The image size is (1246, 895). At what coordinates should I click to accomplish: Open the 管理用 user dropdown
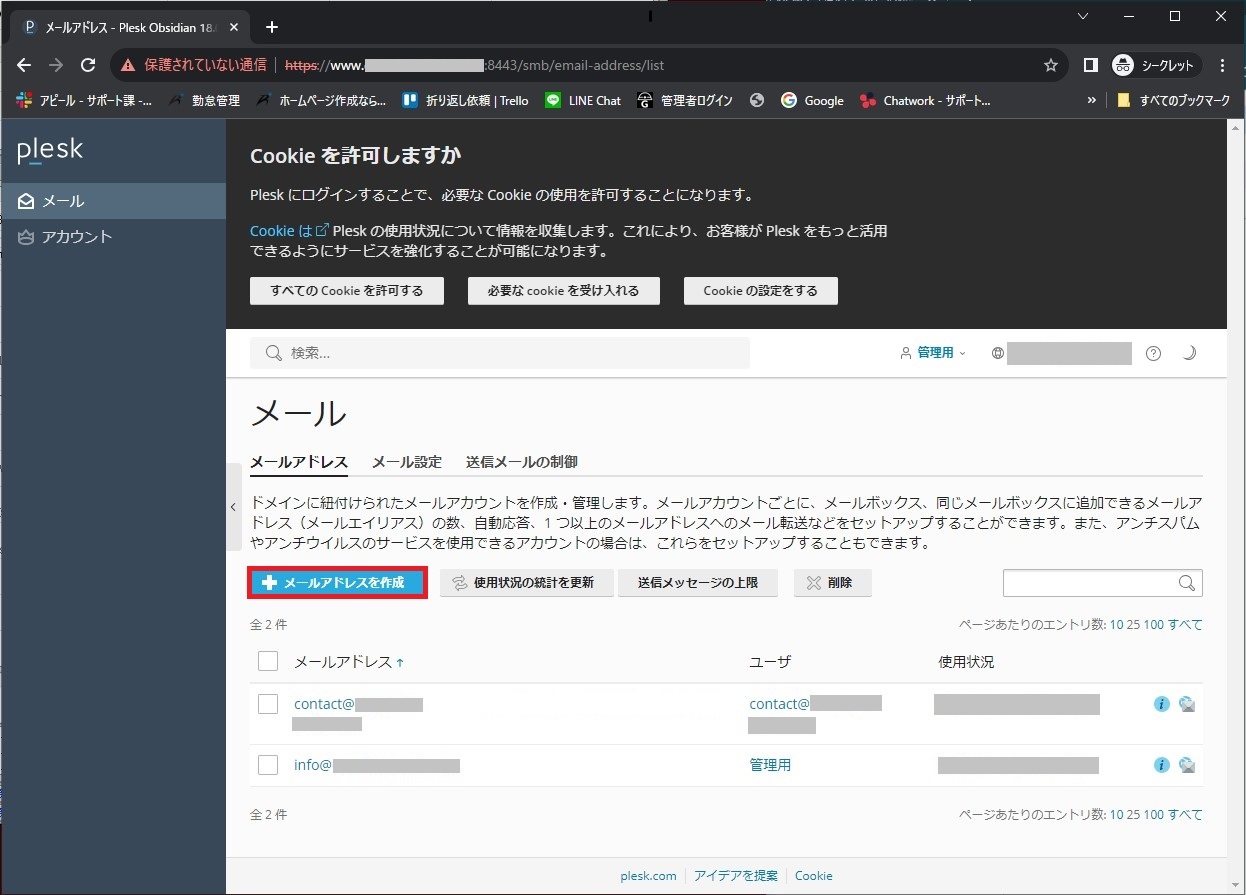click(934, 353)
